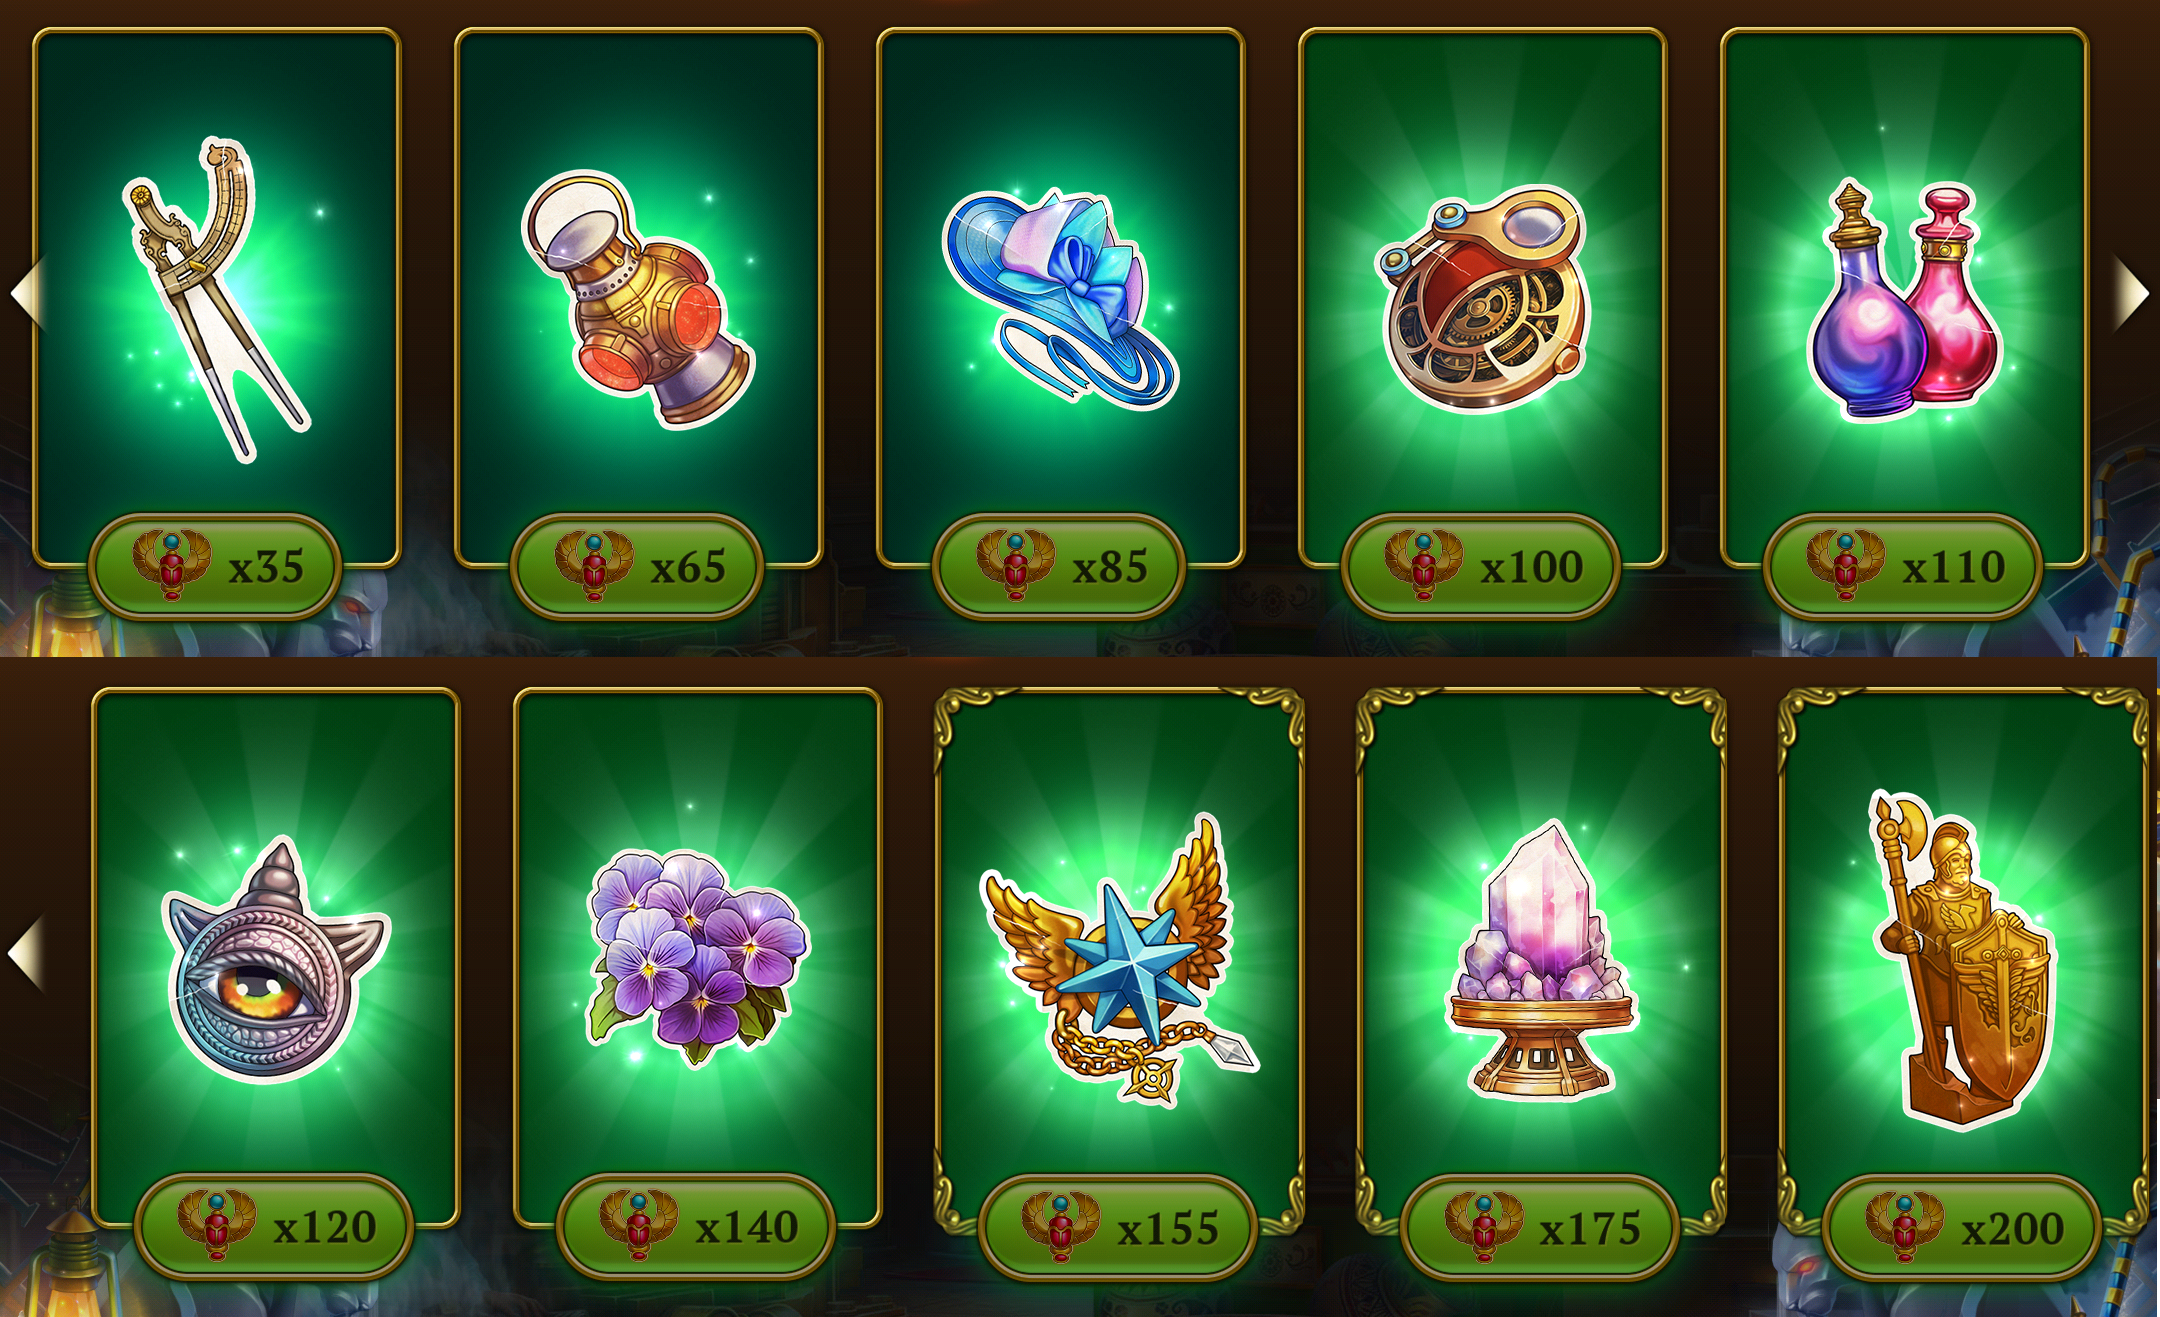The height and width of the screenshot is (1317, 2160).
Task: Select the dragon eye amulet item
Action: (x=275, y=960)
